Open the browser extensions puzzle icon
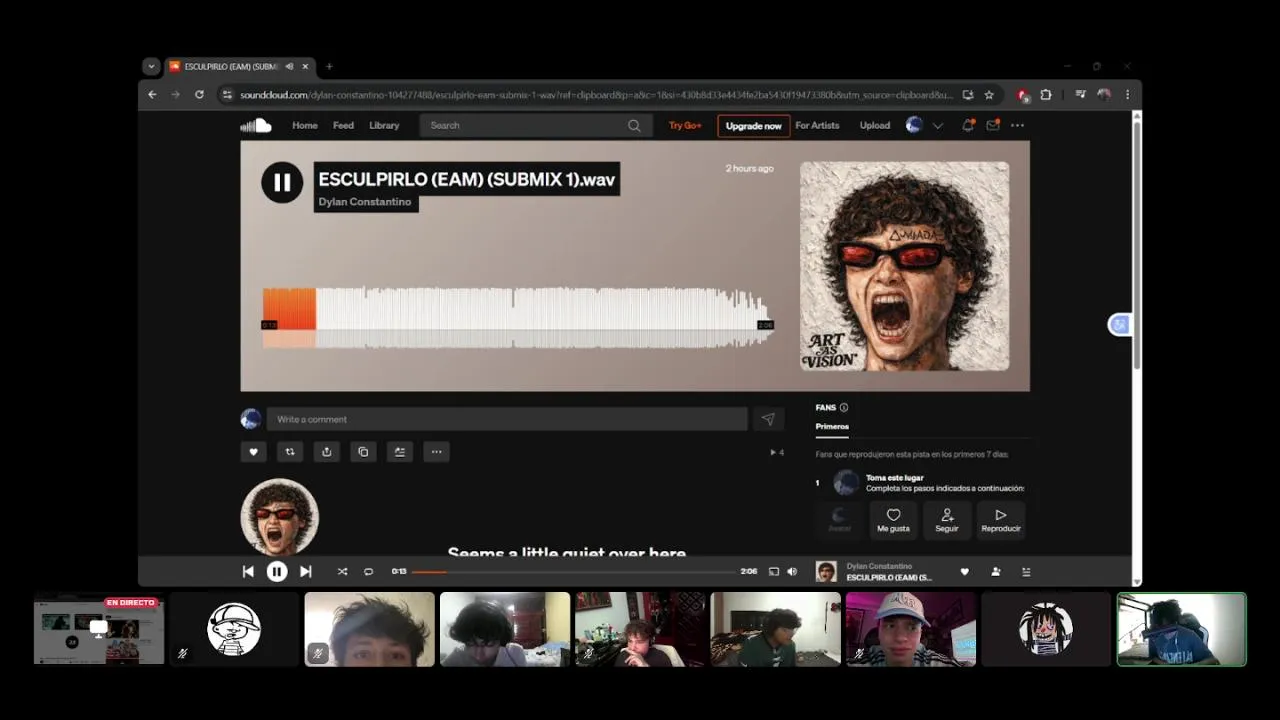The width and height of the screenshot is (1280, 720). pyautogui.click(x=1046, y=95)
